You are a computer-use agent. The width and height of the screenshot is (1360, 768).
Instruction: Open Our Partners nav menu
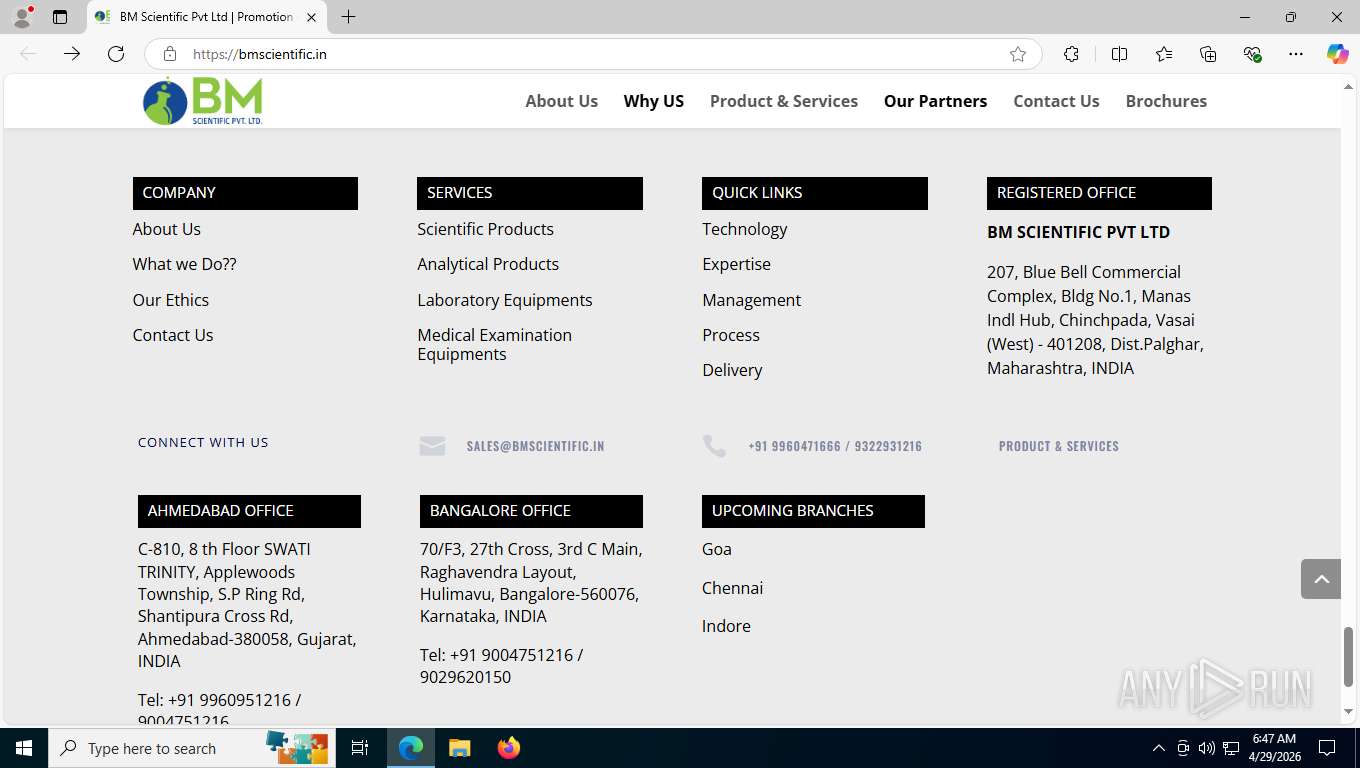935,101
